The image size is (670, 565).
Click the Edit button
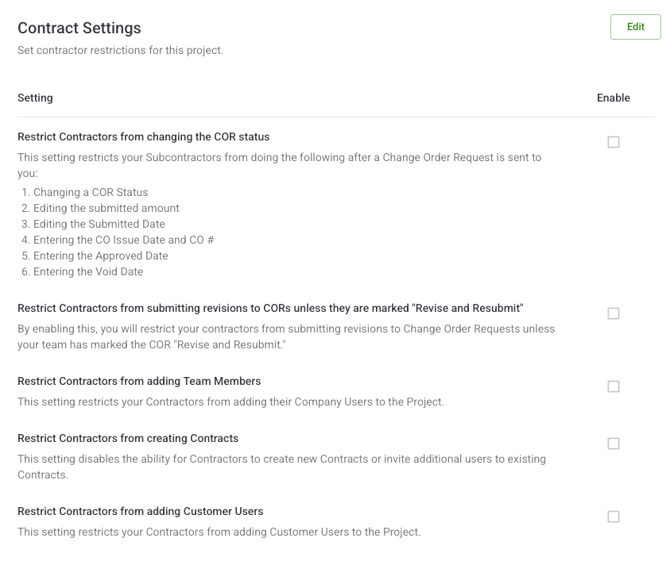[x=635, y=27]
